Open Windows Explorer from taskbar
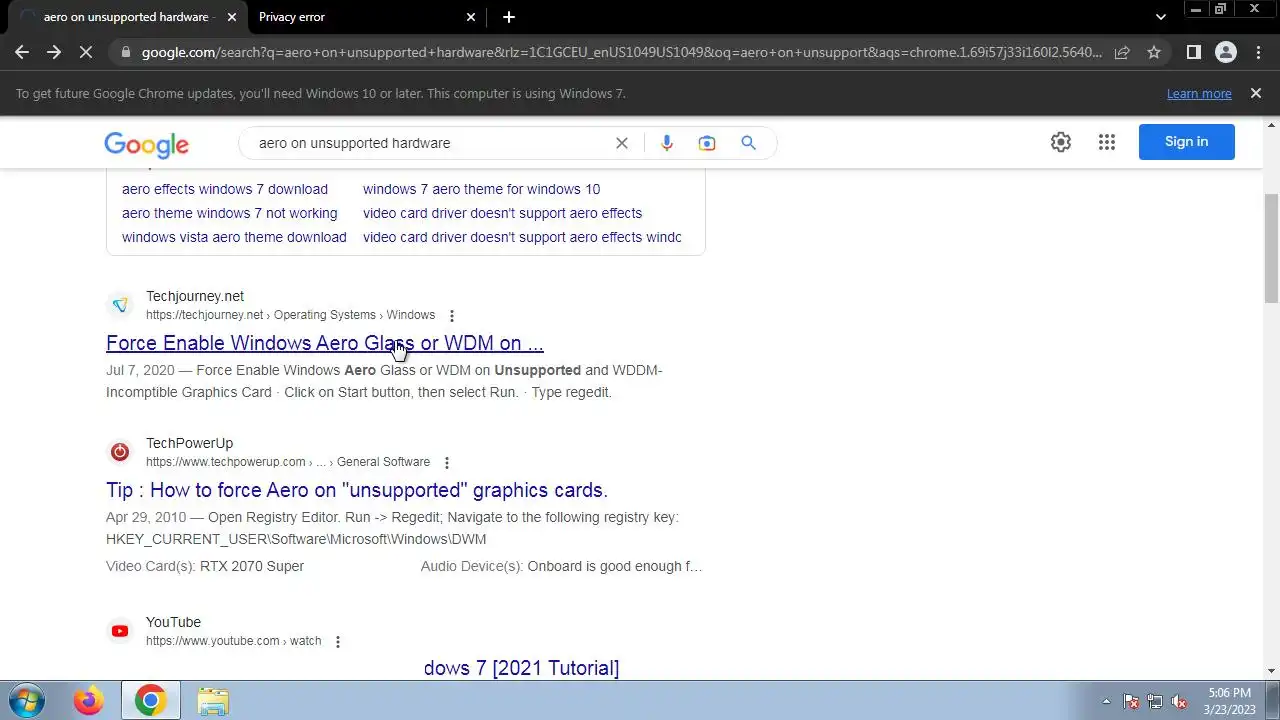This screenshot has height=720, width=1280. [212, 701]
